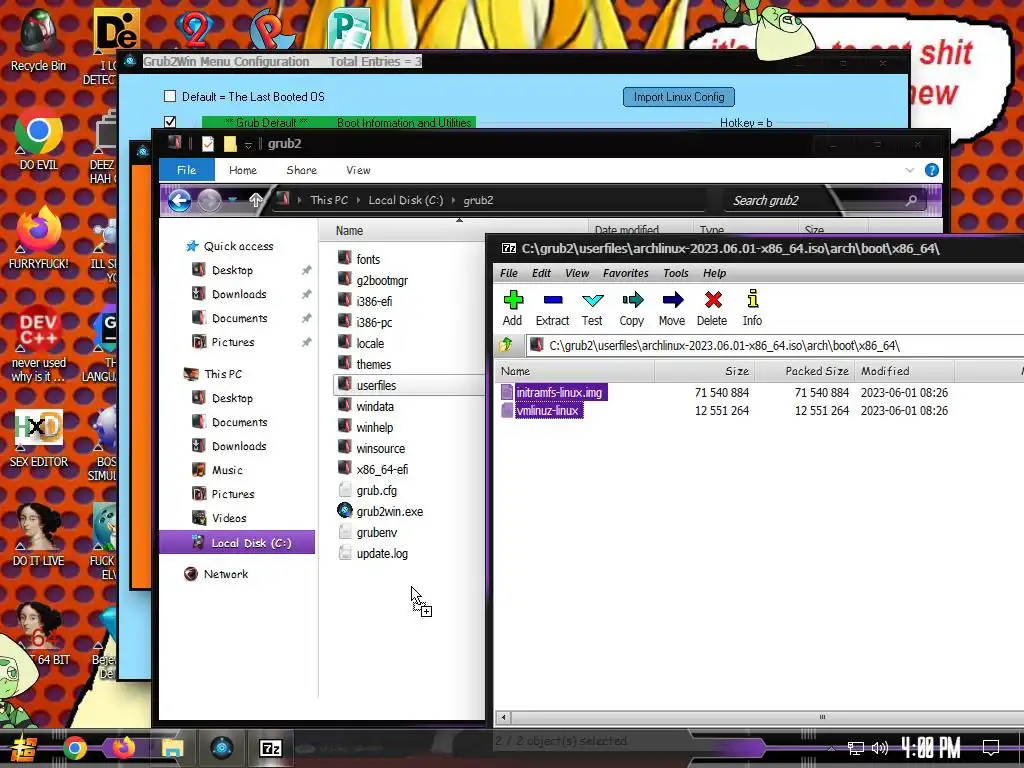Screen dimensions: 1024x768
Task: Open quick access toolbar dropdown arrow
Action: click(248, 145)
